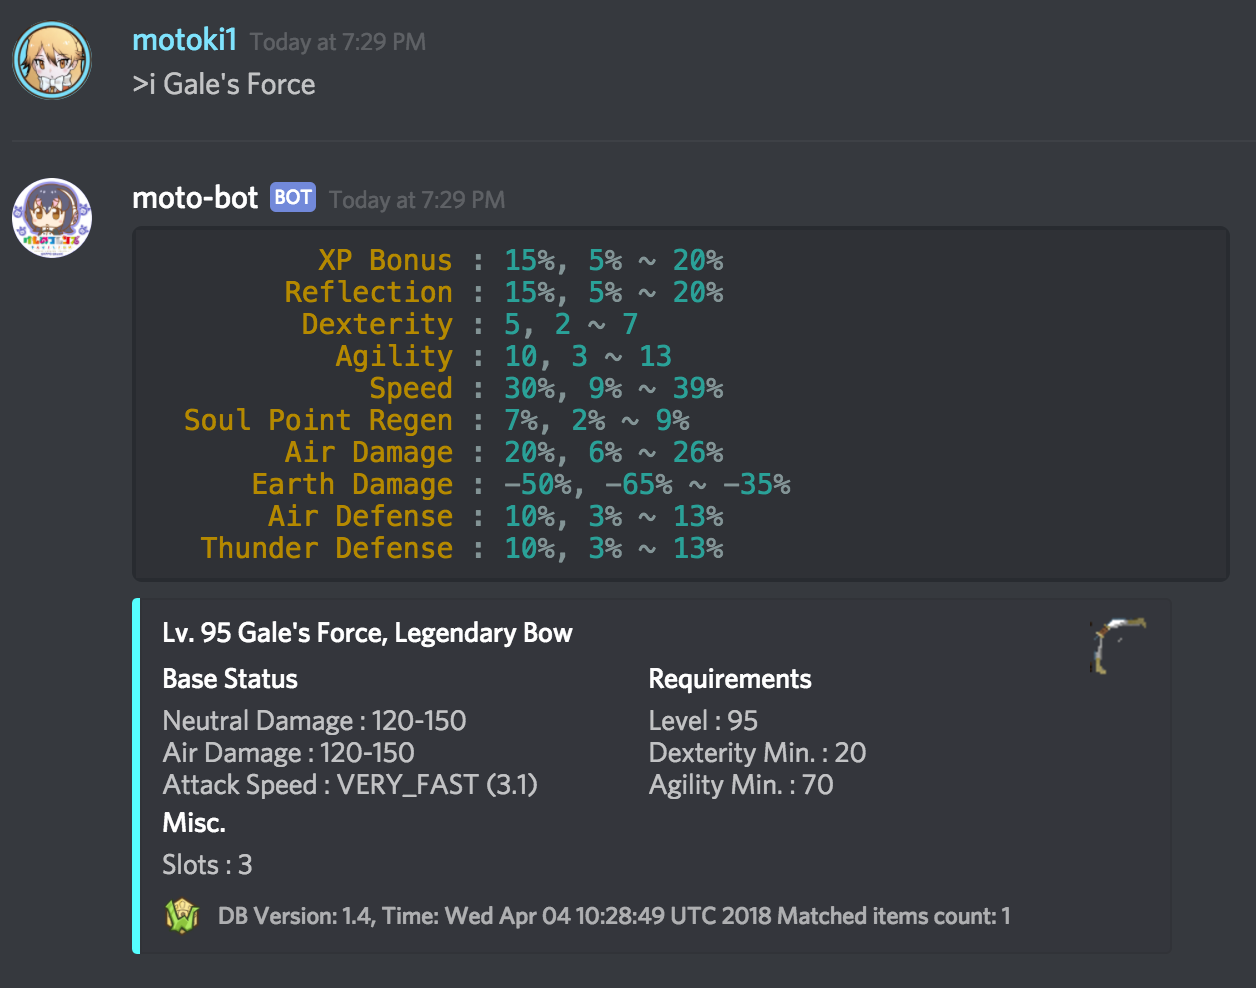Click the moto-bot message timestamp
The image size is (1256, 988).
click(417, 200)
